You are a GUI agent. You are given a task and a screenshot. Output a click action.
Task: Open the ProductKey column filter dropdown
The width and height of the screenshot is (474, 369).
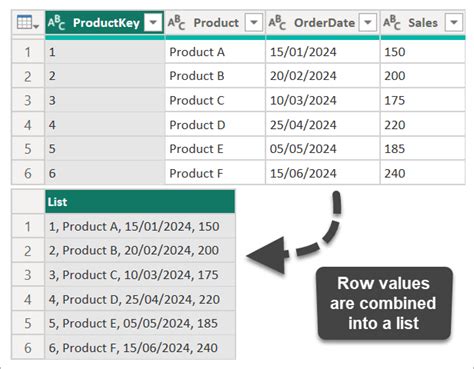click(x=153, y=22)
